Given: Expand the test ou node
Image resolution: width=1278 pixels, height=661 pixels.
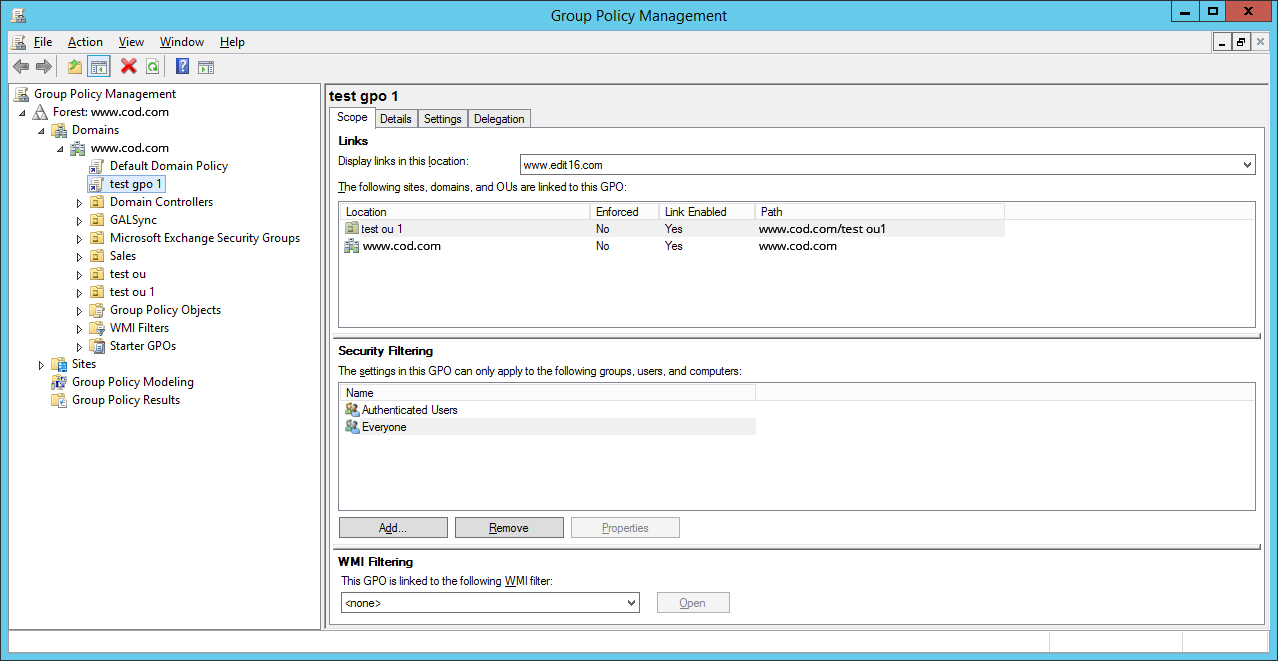Looking at the screenshot, I should click(x=80, y=274).
